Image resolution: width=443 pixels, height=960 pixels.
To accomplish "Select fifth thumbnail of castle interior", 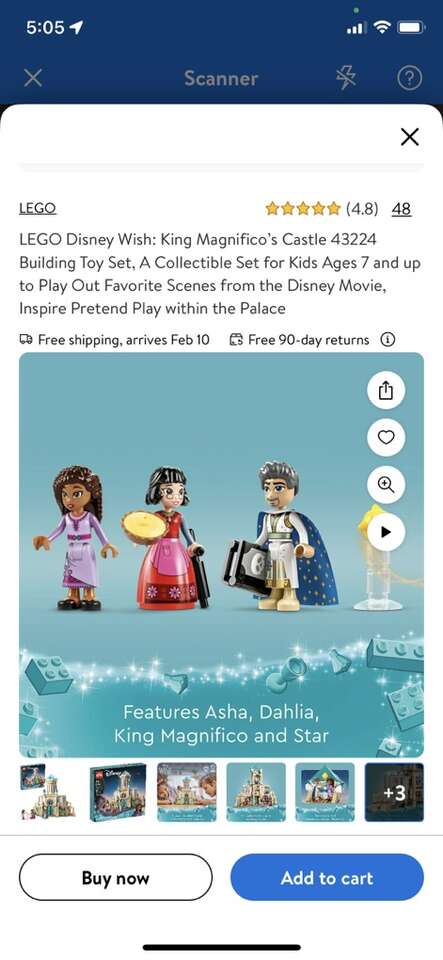I will pos(325,792).
